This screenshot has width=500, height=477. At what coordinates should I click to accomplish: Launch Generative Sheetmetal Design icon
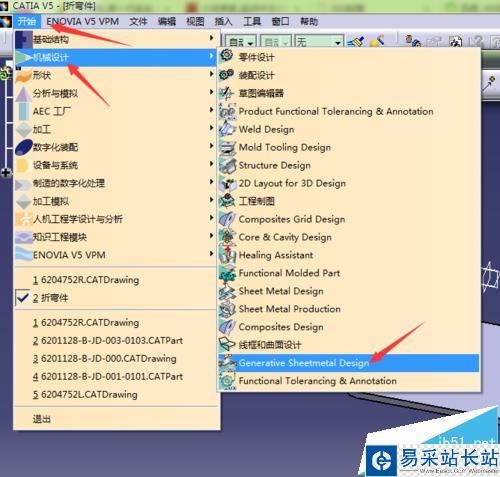[227, 362]
